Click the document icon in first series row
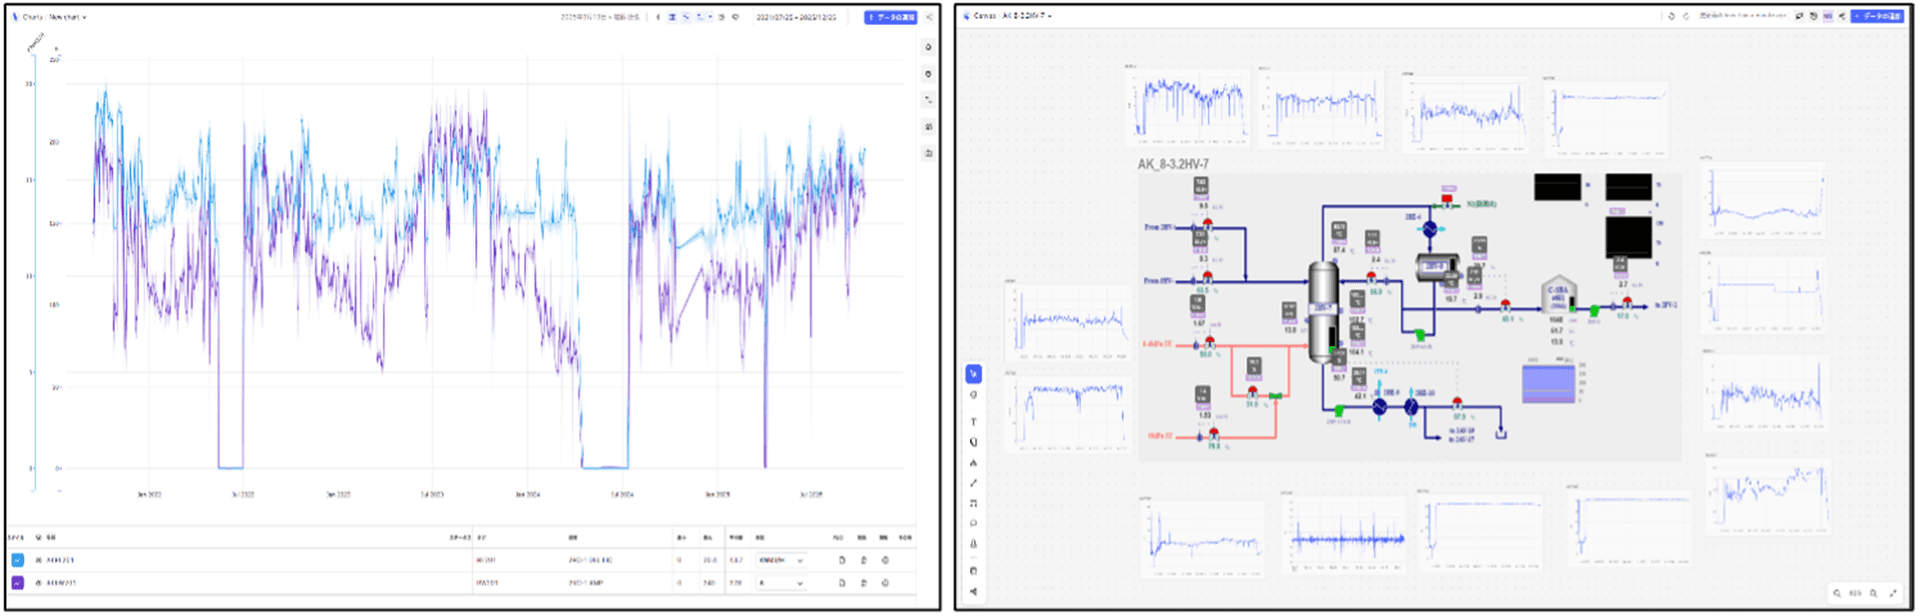 pyautogui.click(x=842, y=560)
